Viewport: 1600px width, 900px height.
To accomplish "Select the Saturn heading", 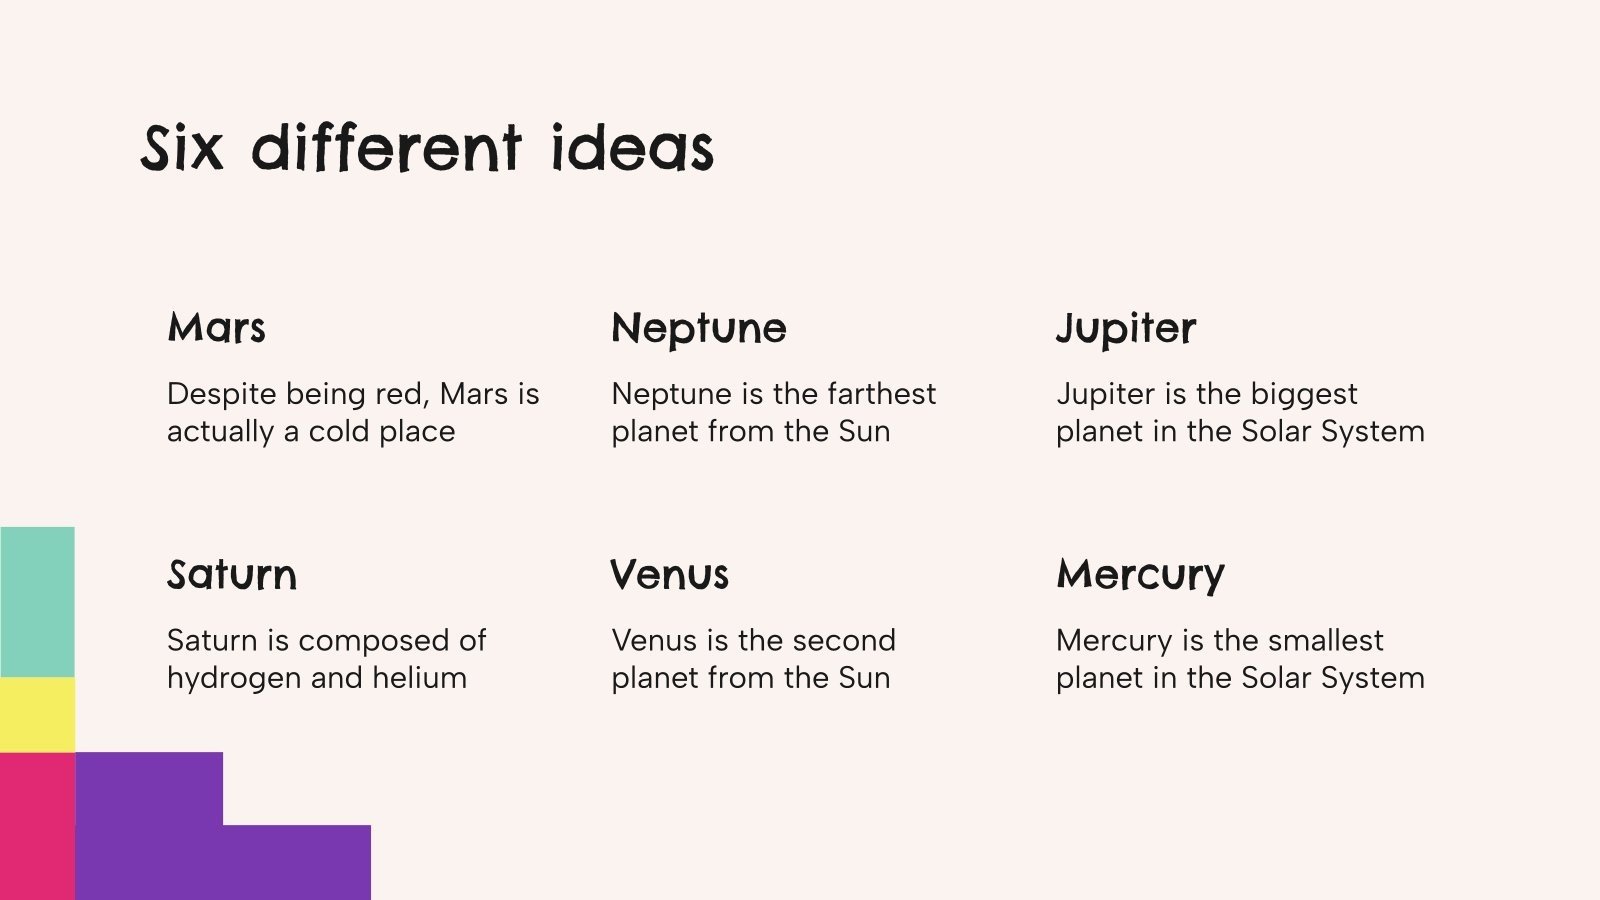I will pyautogui.click(x=232, y=575).
